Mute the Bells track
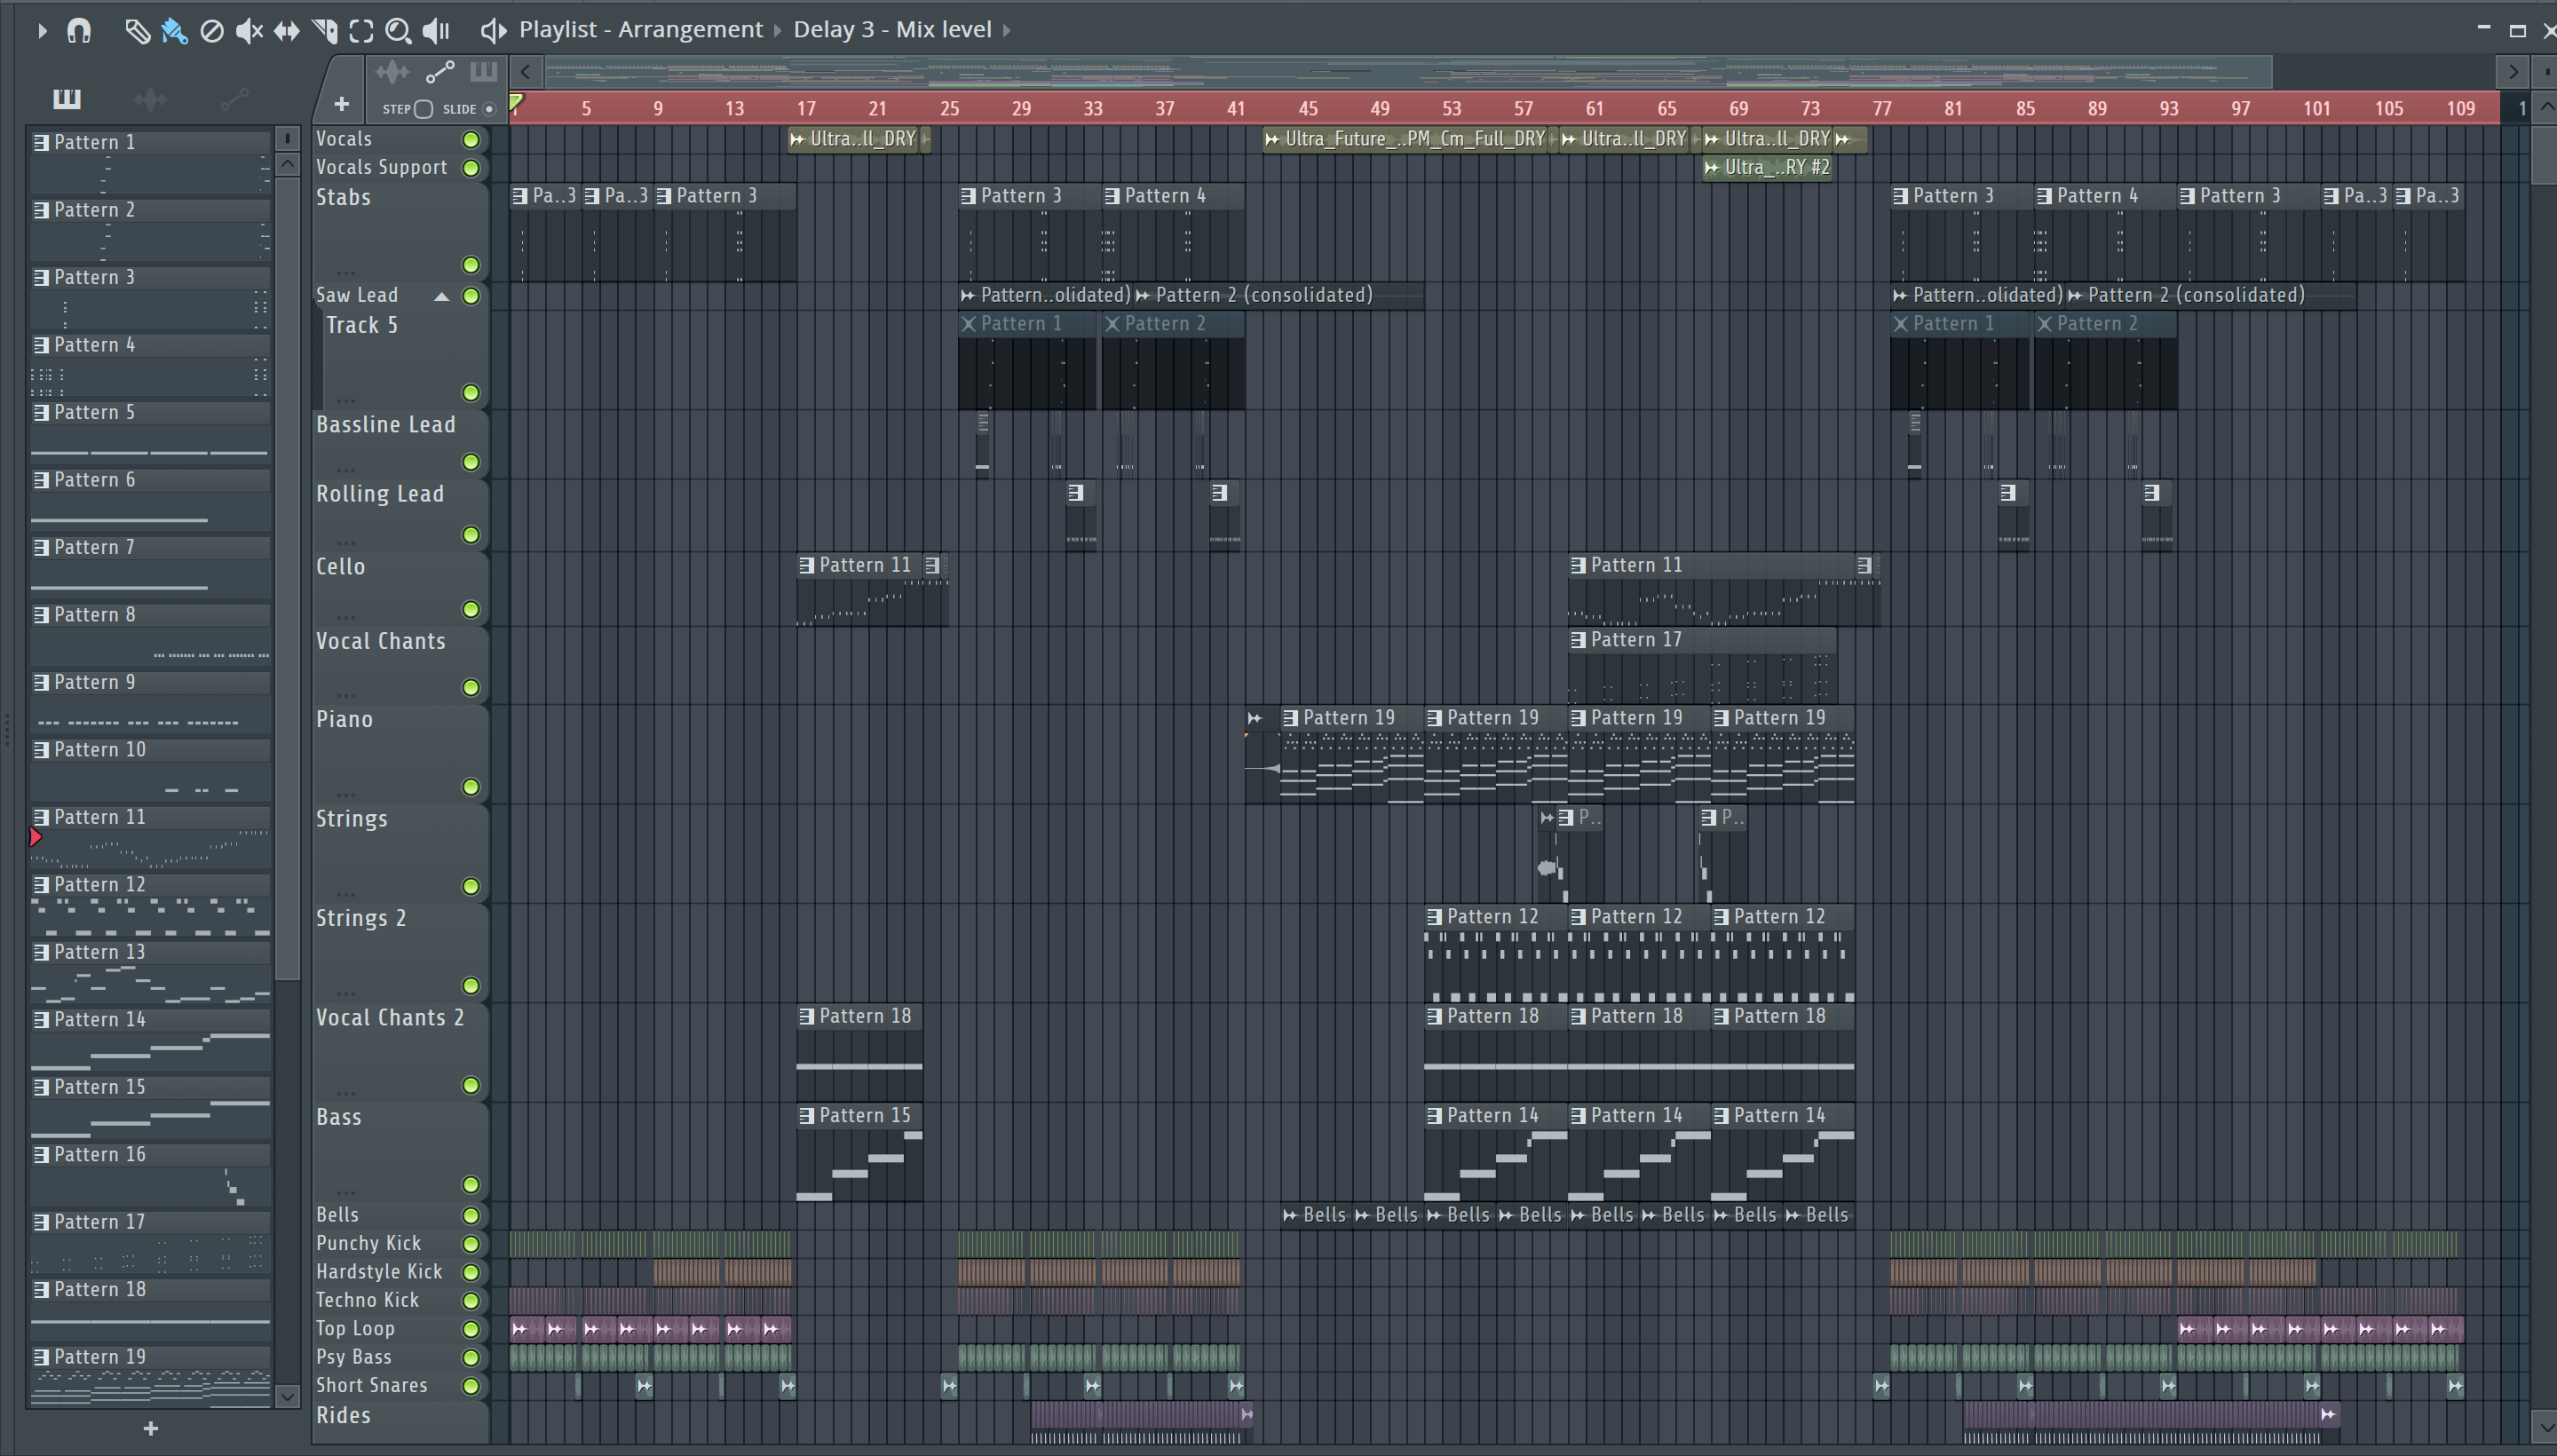The image size is (2557, 1456). click(x=470, y=1216)
